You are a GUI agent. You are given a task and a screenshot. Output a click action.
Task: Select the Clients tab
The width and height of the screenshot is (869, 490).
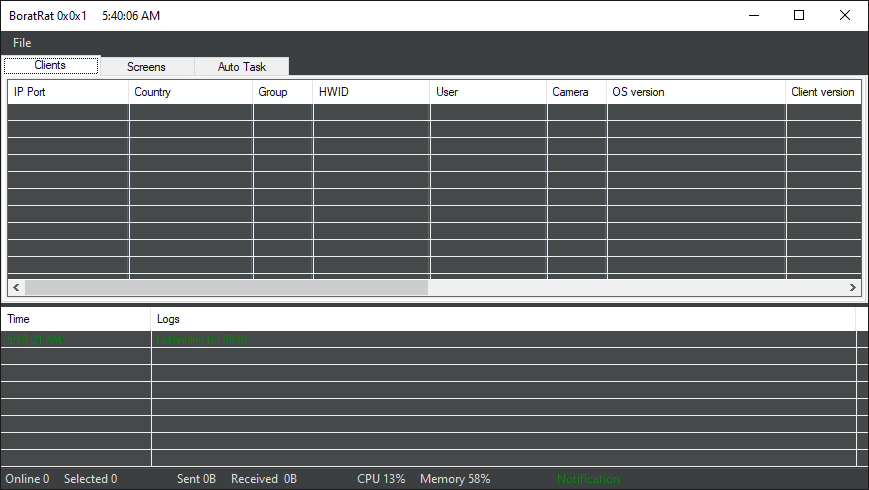coord(50,66)
